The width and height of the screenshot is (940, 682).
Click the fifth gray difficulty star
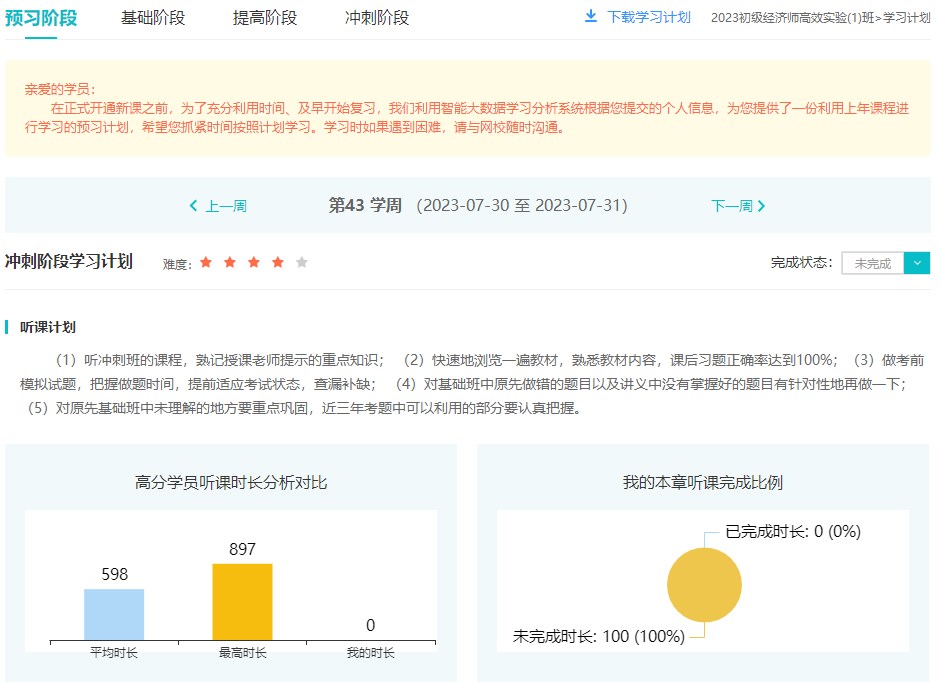302,263
